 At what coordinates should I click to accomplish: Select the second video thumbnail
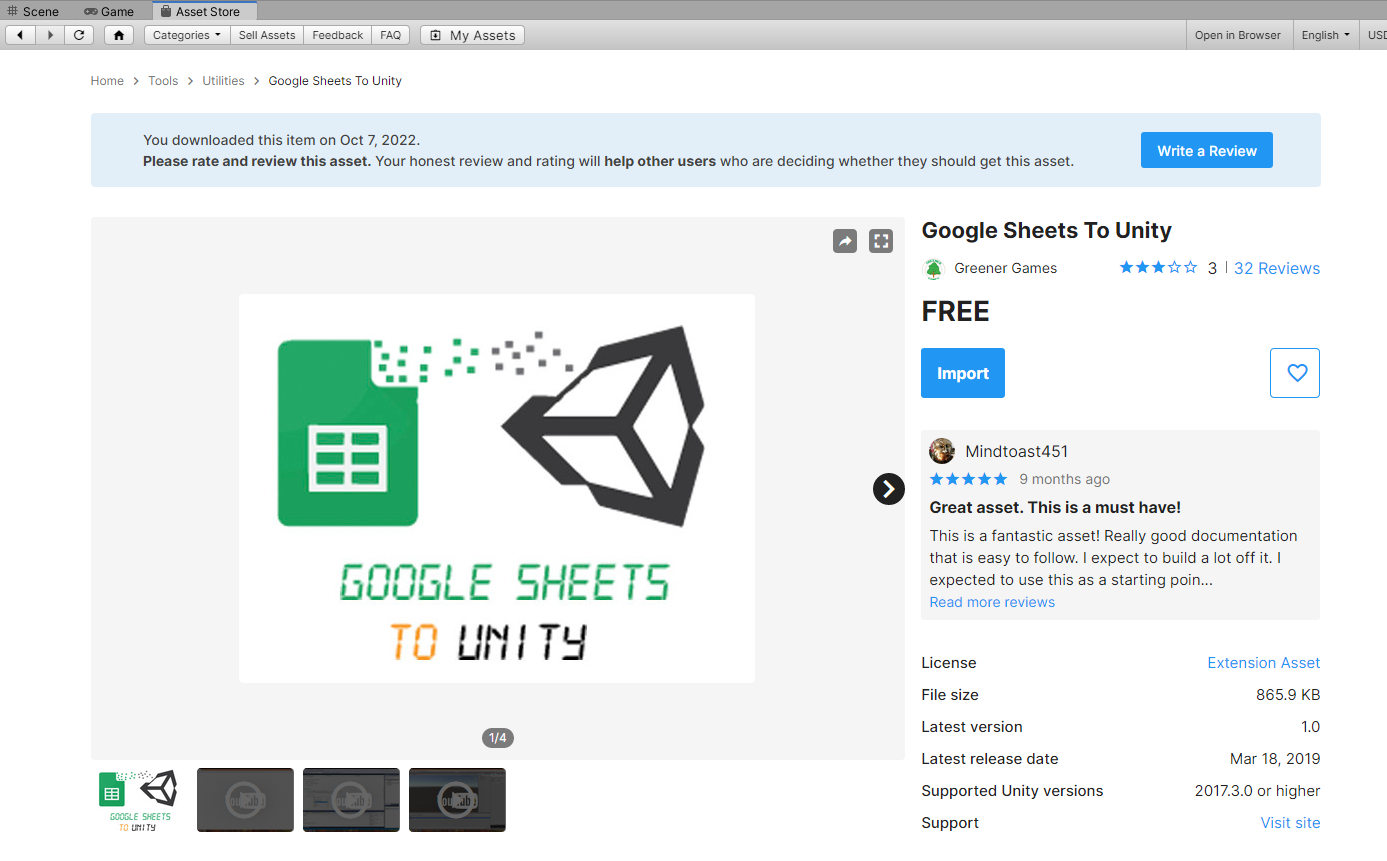point(245,800)
